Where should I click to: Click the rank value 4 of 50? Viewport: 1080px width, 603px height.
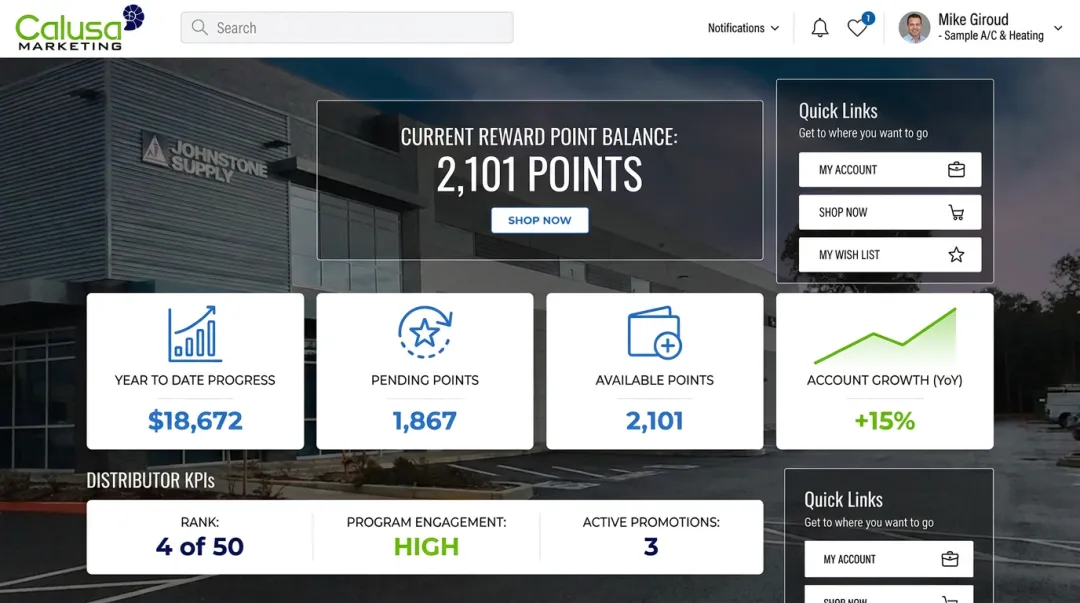pyautogui.click(x=200, y=546)
